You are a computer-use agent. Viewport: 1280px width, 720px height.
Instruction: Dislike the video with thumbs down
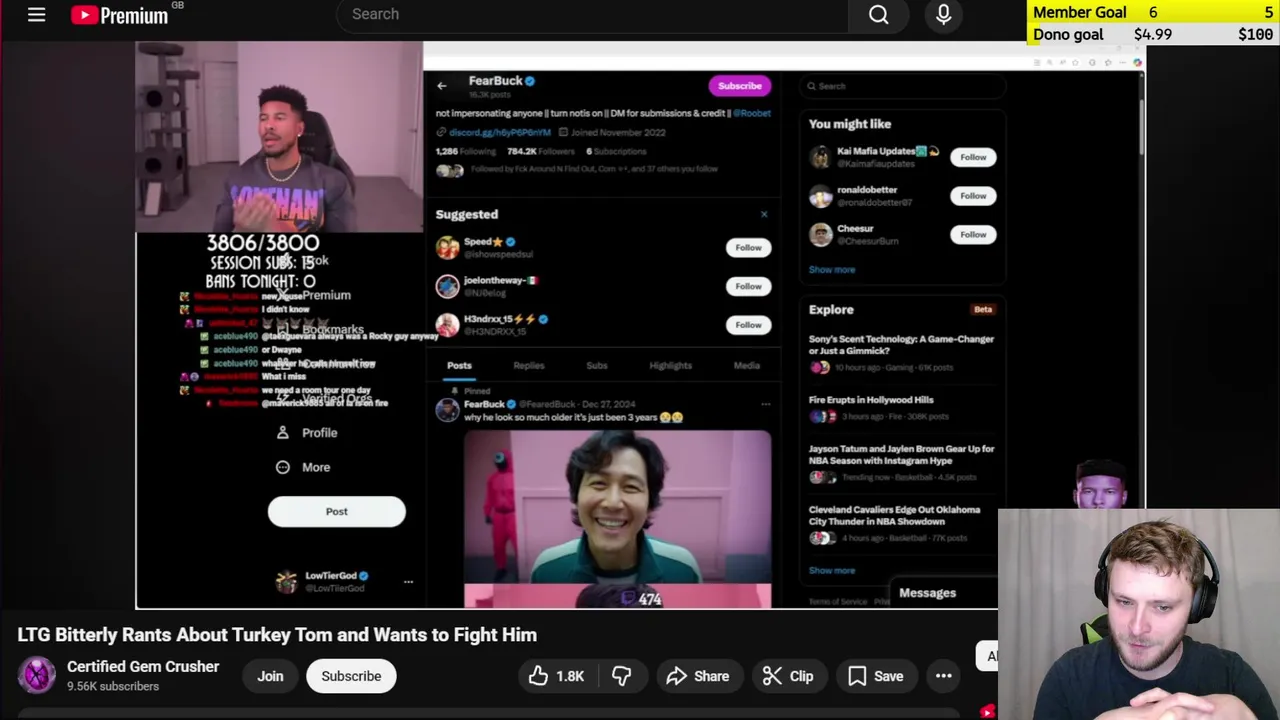621,676
